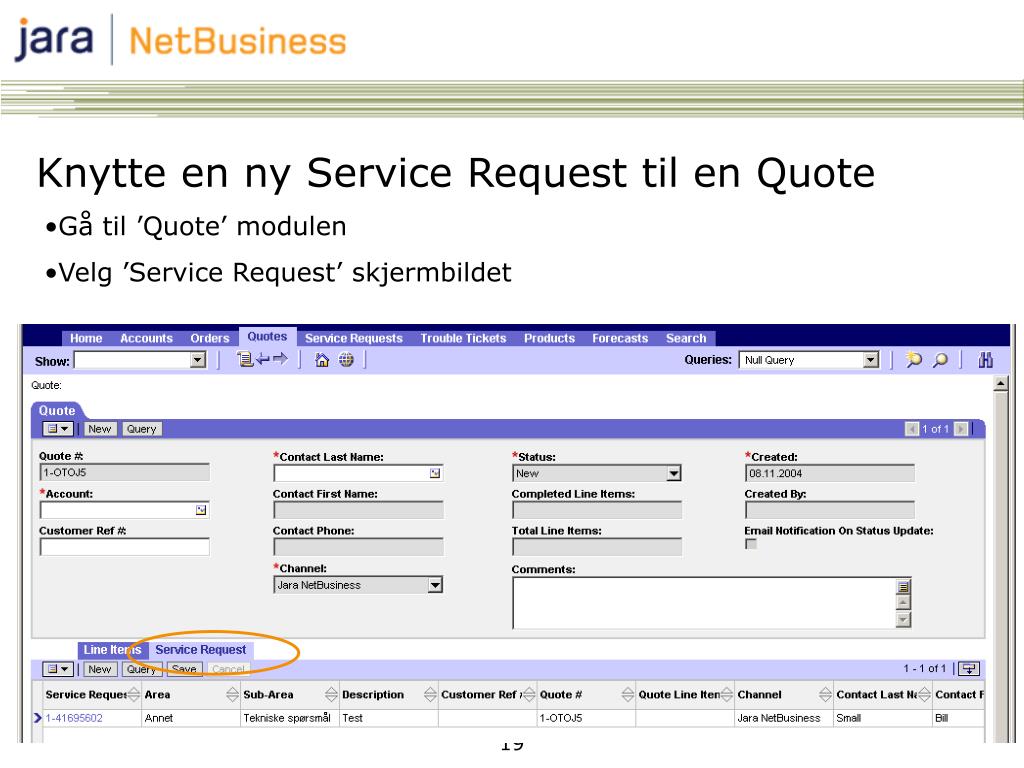Sort by Area column arrows

tap(232, 694)
